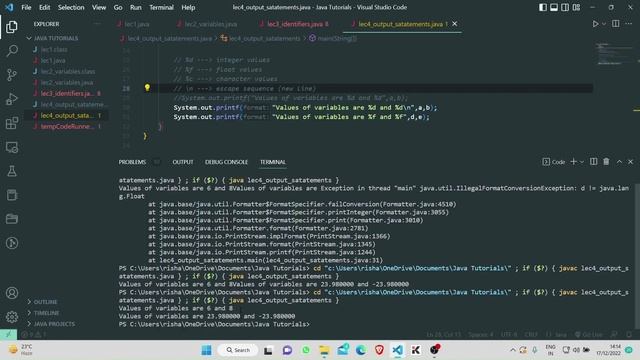The image size is (640, 360).
Task: Switch to the DEBUG CONSOLE tab
Action: 226,162
